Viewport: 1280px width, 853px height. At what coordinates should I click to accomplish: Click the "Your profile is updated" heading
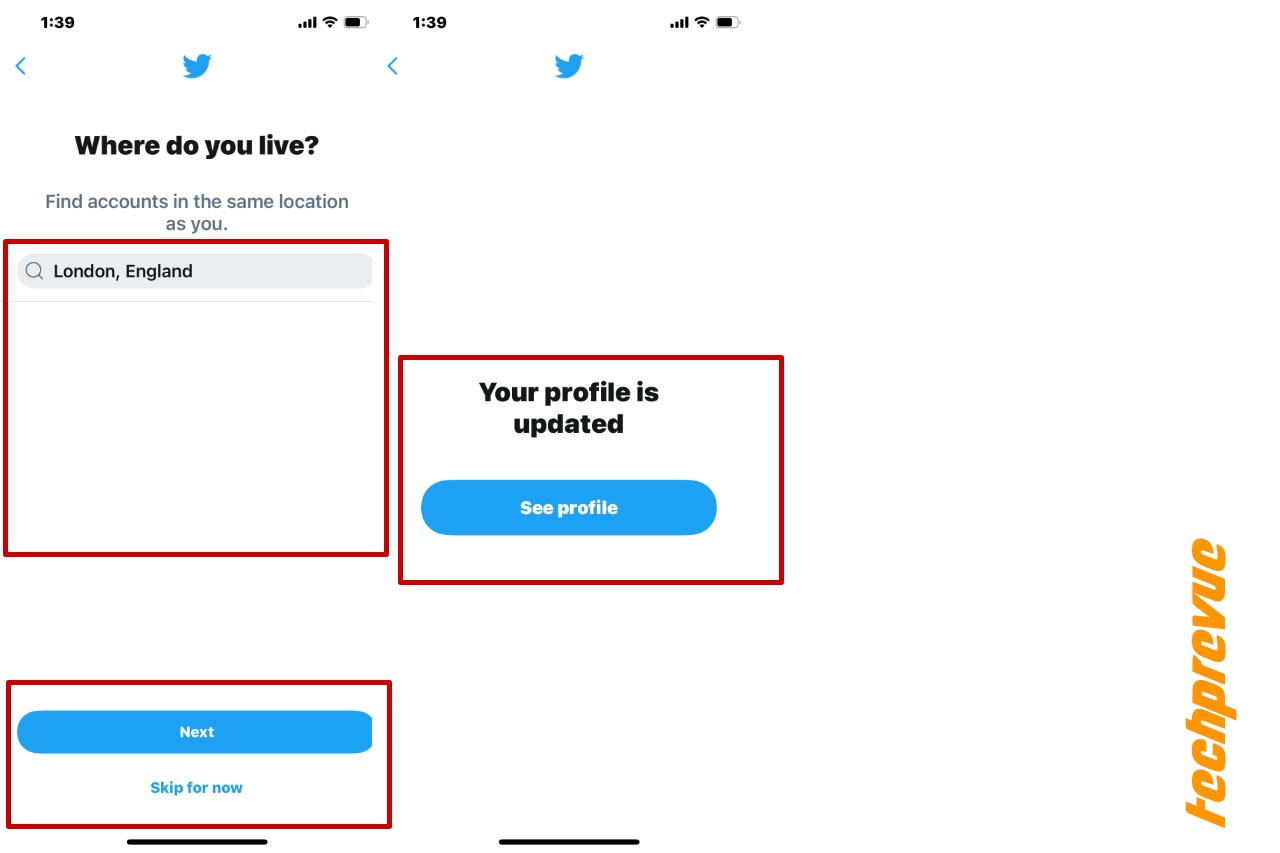pyautogui.click(x=569, y=408)
